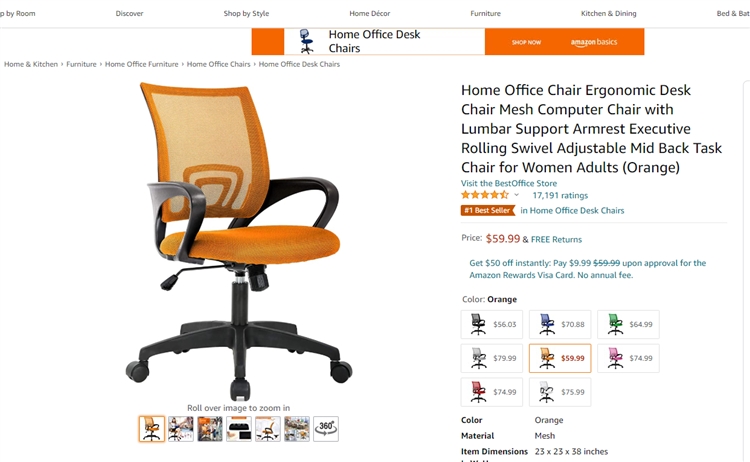Go to Home Office Chairs breadcrumb

click(219, 64)
